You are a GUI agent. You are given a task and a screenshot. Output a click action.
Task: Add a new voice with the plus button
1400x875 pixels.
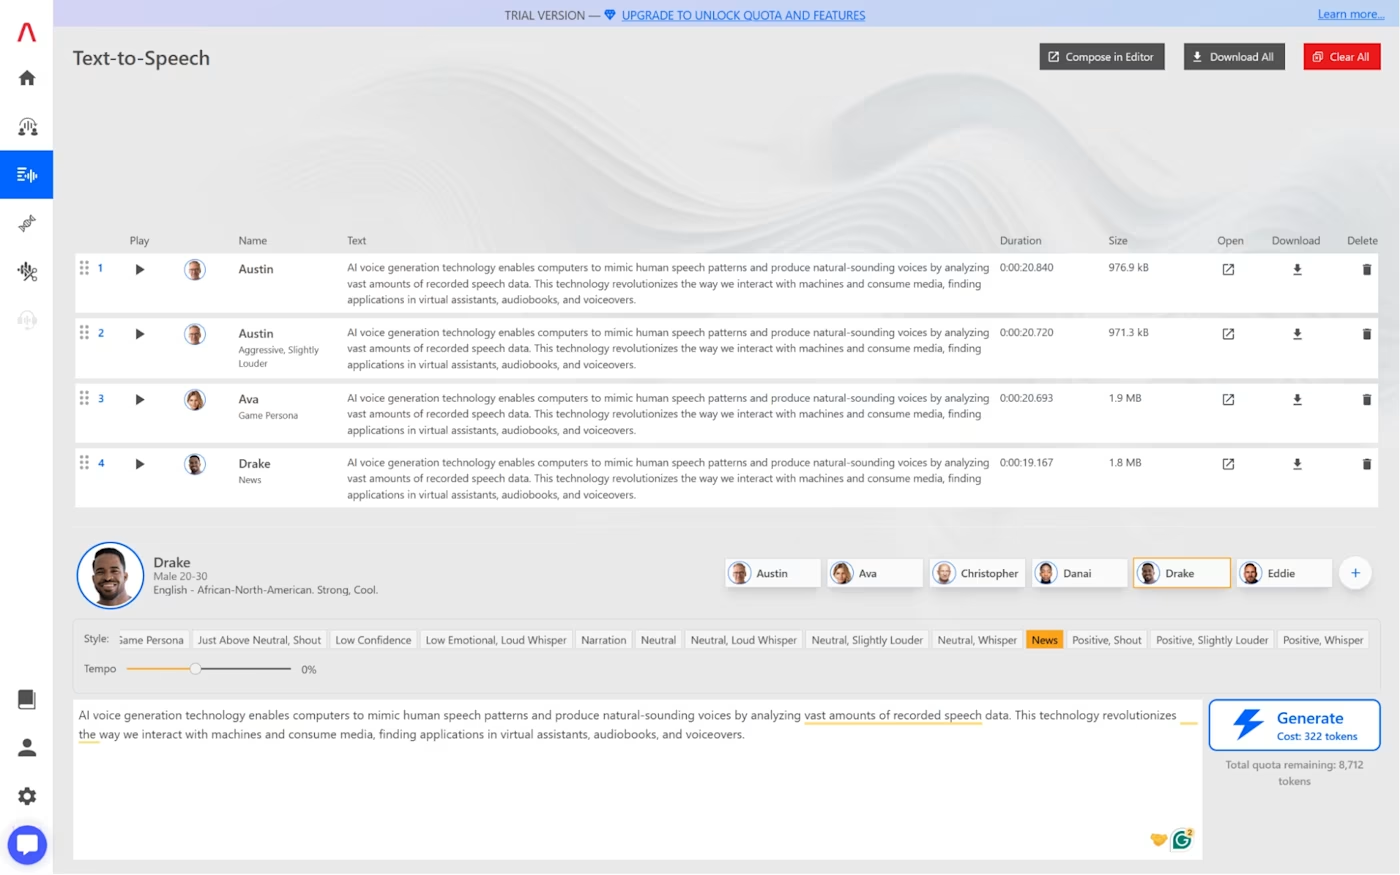(x=1355, y=573)
